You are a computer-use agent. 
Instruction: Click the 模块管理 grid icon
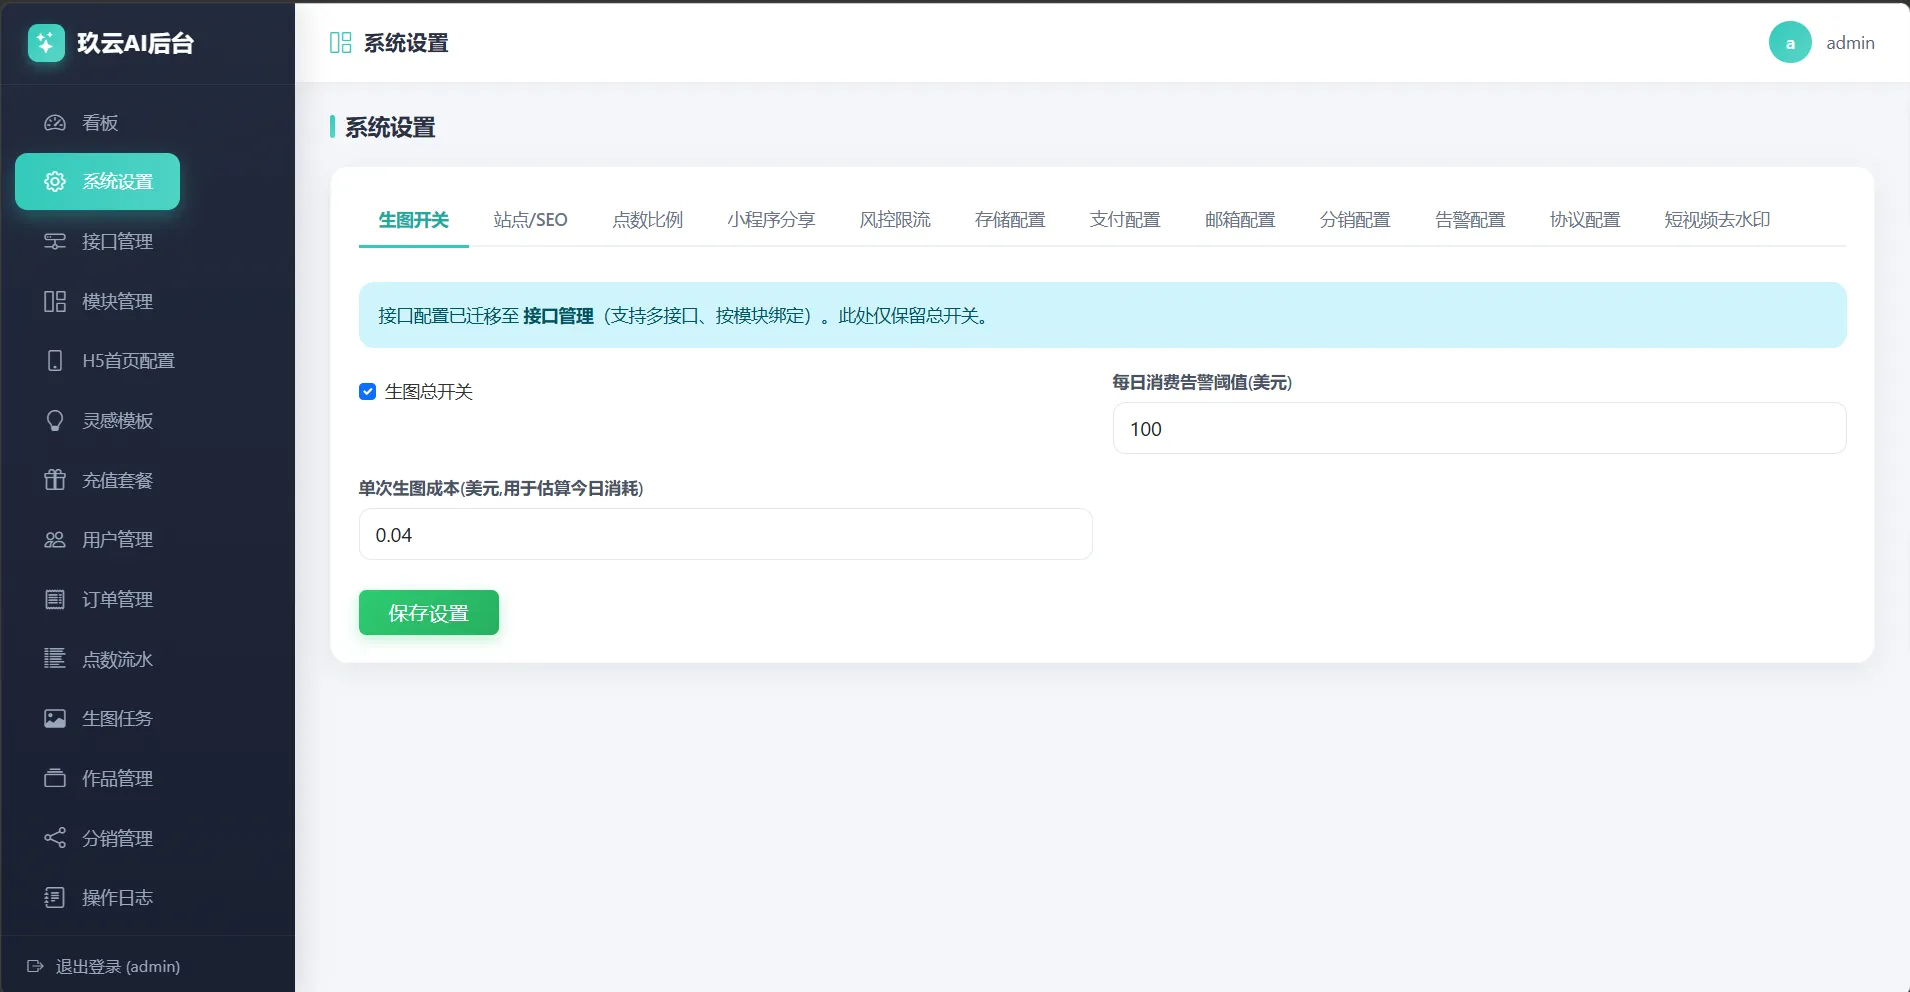[55, 301]
